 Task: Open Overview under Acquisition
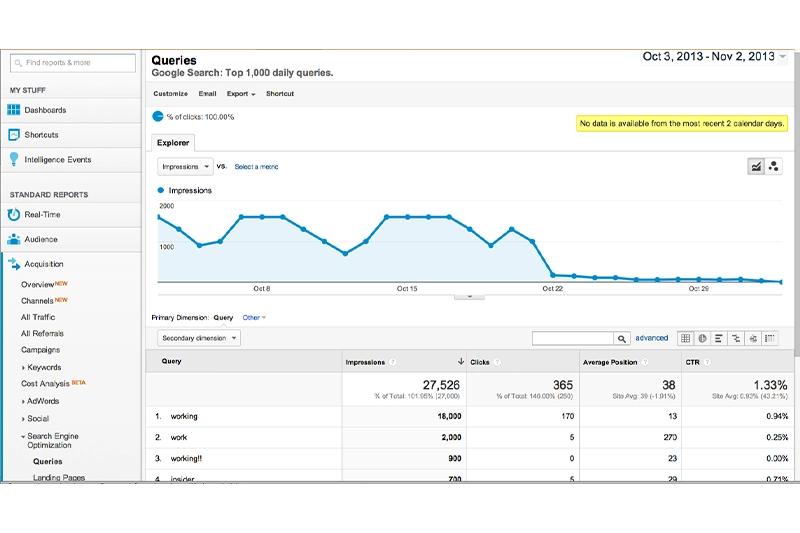[37, 285]
